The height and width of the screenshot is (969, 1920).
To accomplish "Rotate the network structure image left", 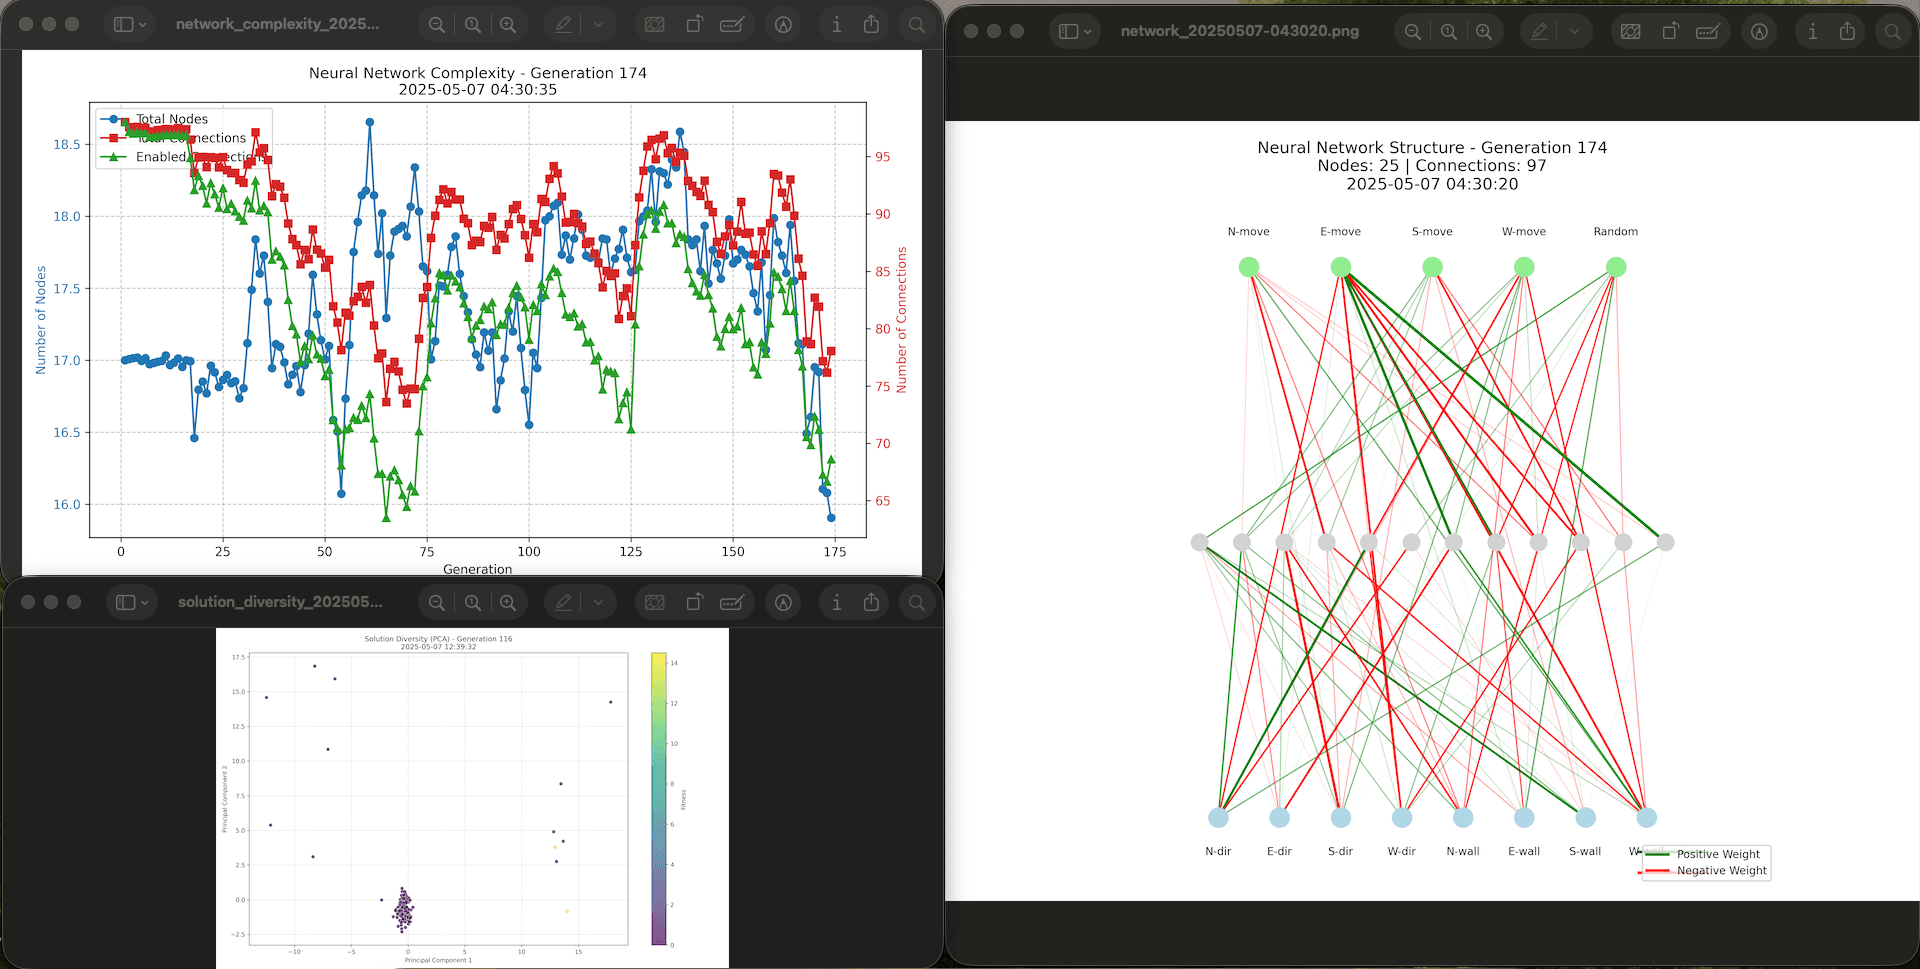I will pos(1670,31).
